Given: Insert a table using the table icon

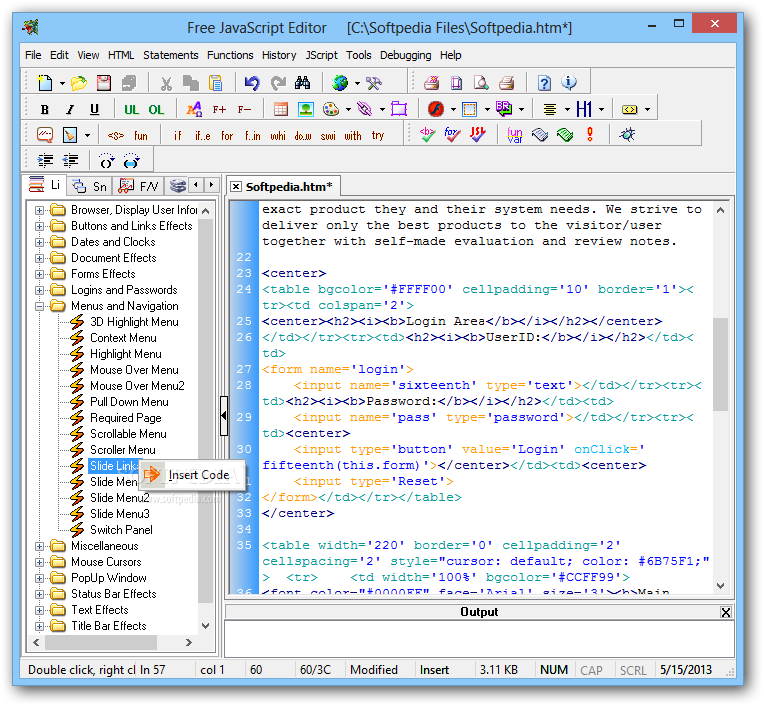Looking at the screenshot, I should (x=281, y=109).
